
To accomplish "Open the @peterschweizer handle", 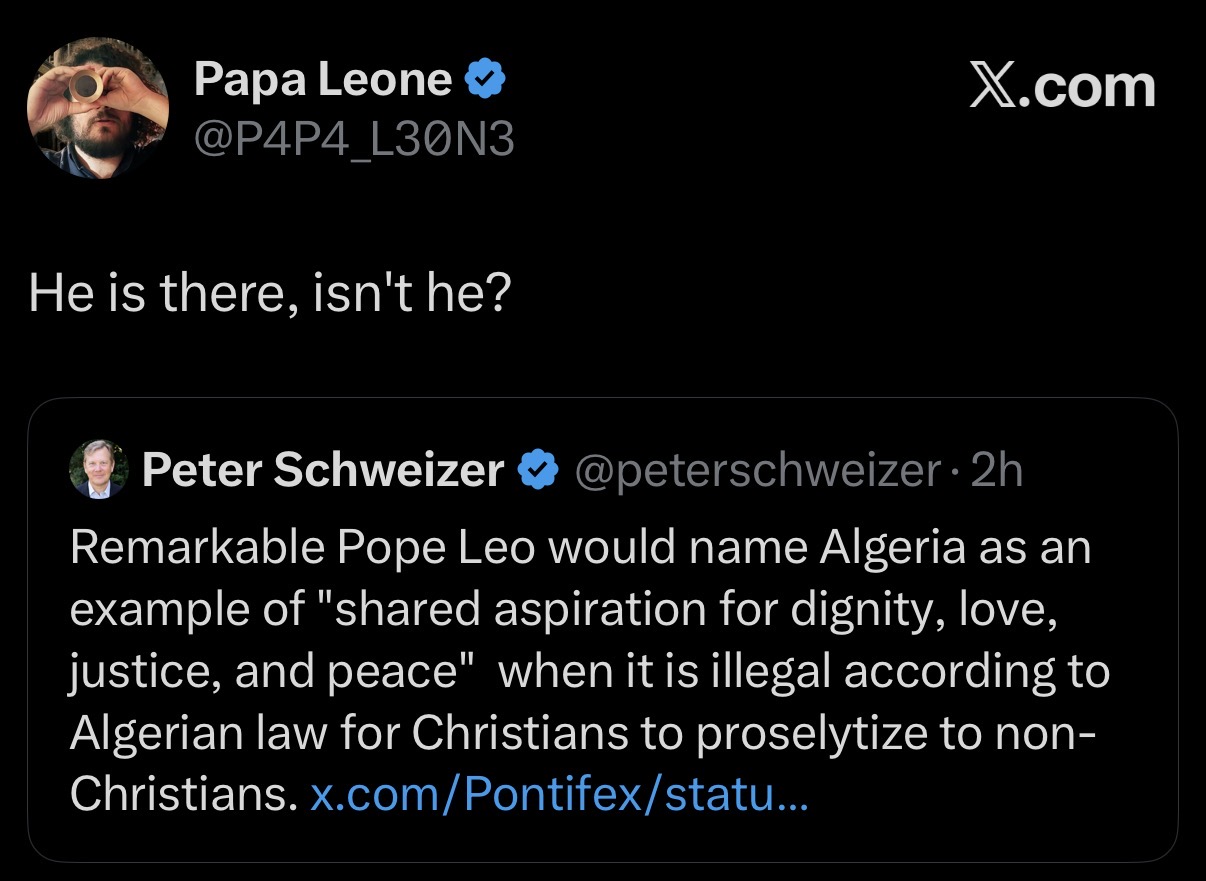I will (x=757, y=469).
